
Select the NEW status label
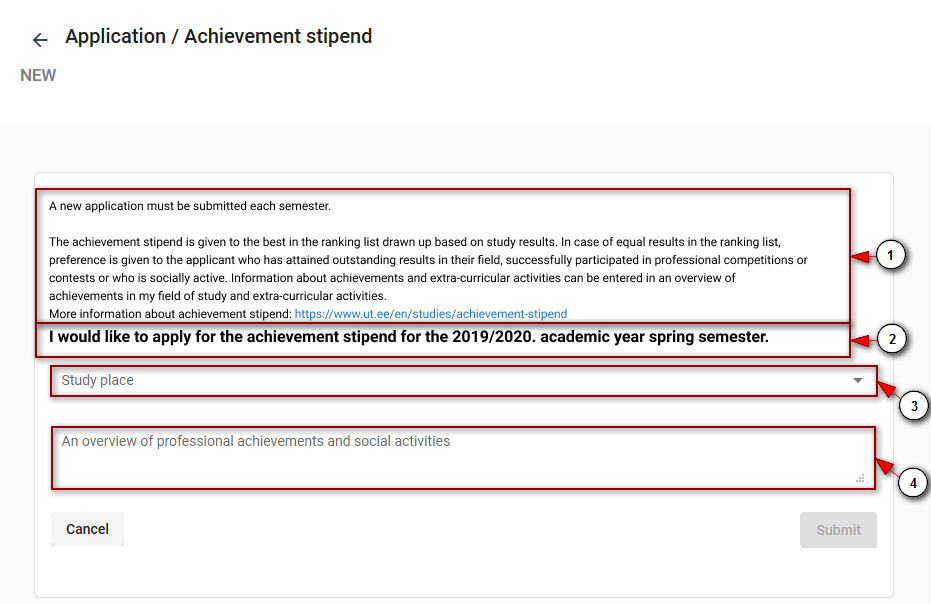click(38, 75)
